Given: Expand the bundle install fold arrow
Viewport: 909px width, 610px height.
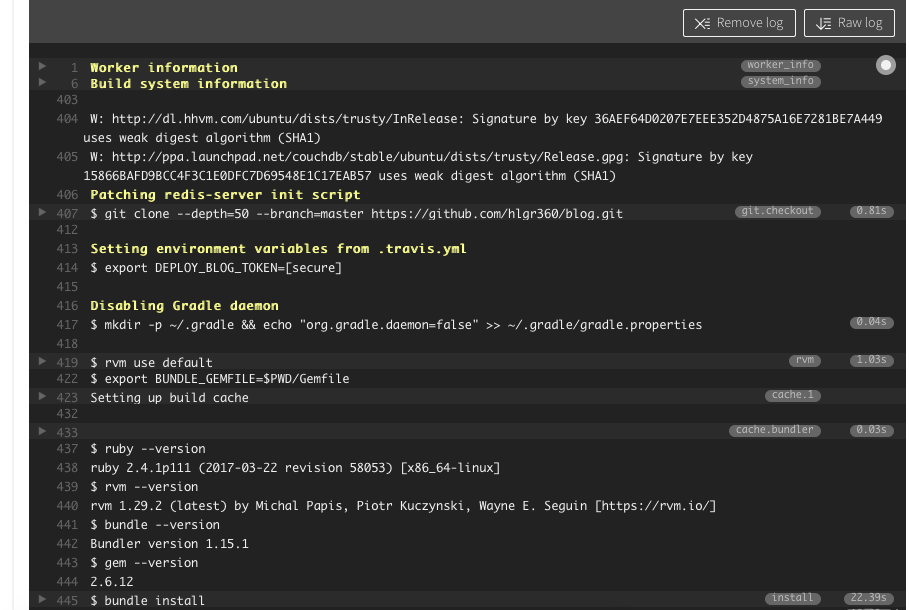Looking at the screenshot, I should point(42,599).
